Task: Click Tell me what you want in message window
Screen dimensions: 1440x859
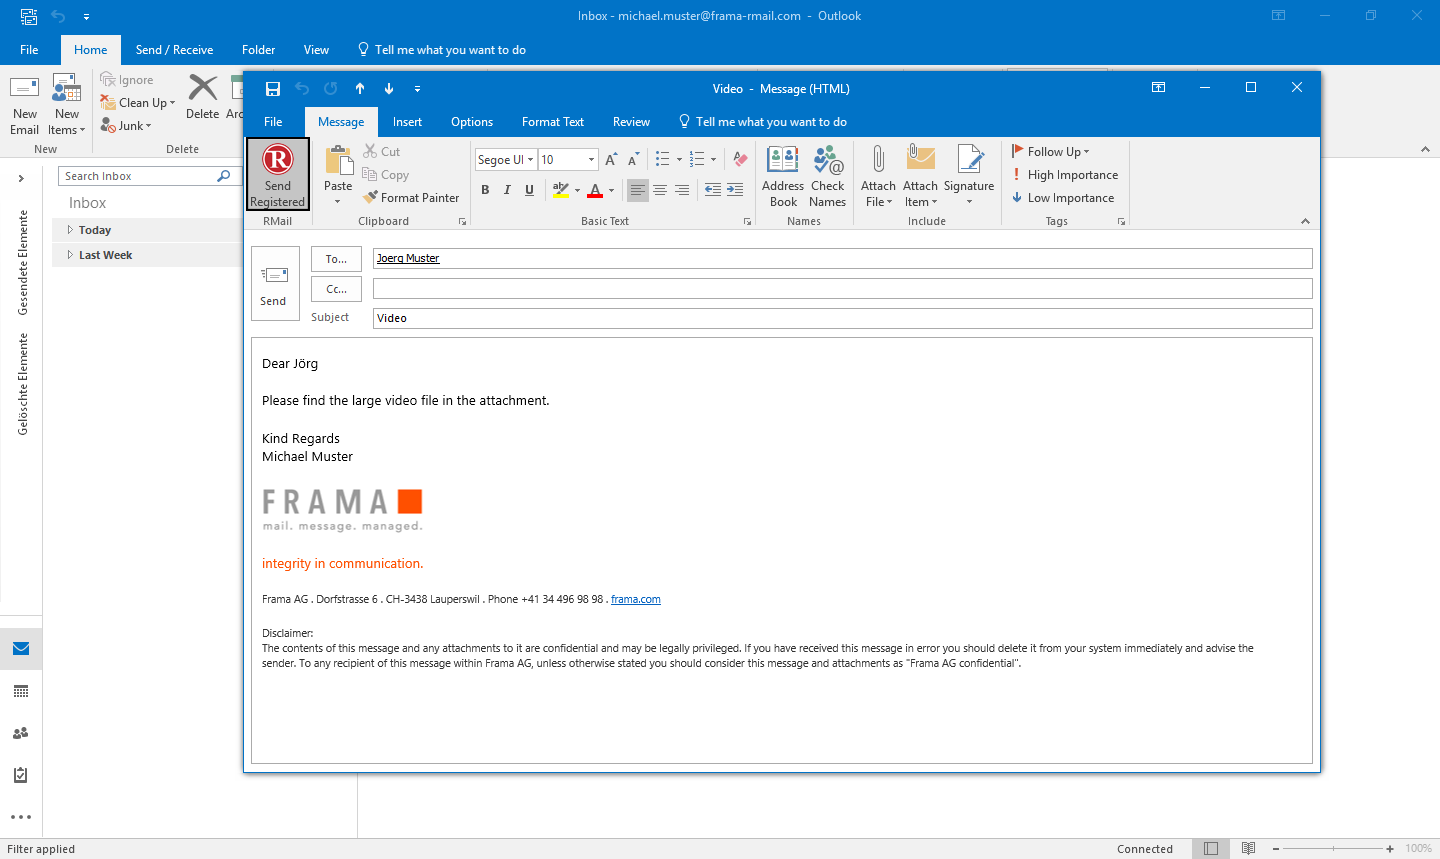Action: 763,122
